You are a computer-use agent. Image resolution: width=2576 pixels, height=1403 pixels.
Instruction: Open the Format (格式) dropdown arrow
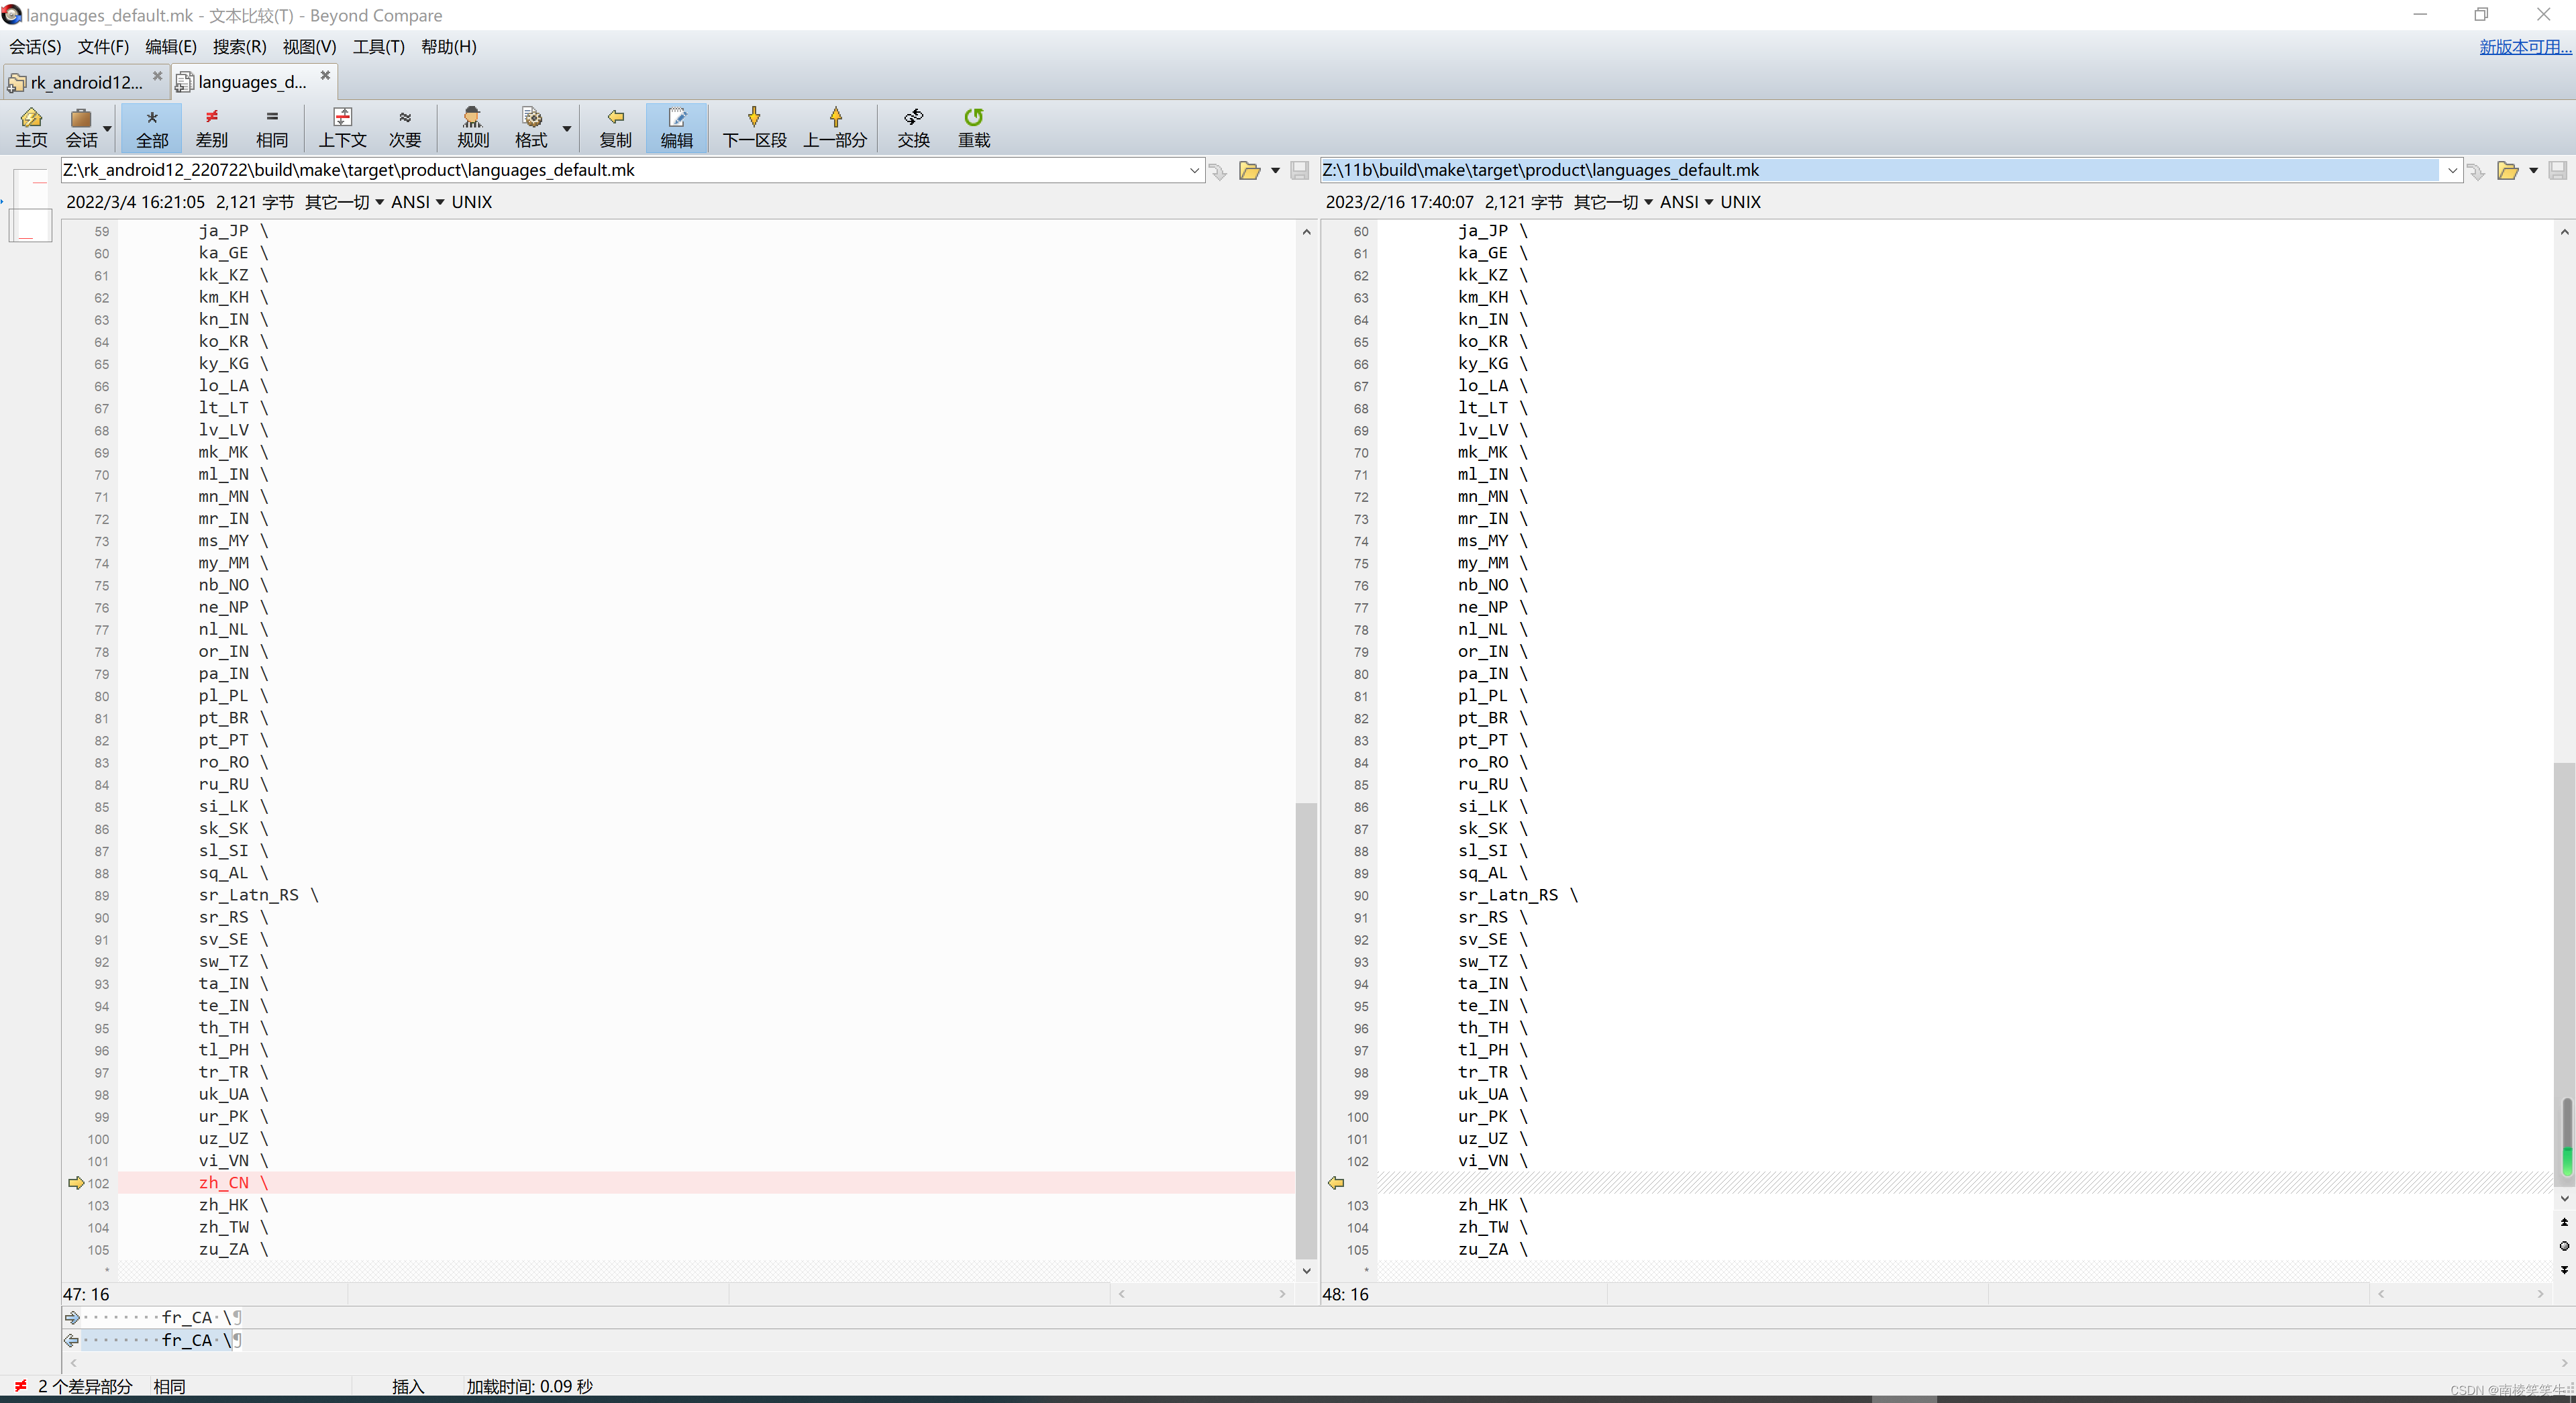(x=566, y=128)
